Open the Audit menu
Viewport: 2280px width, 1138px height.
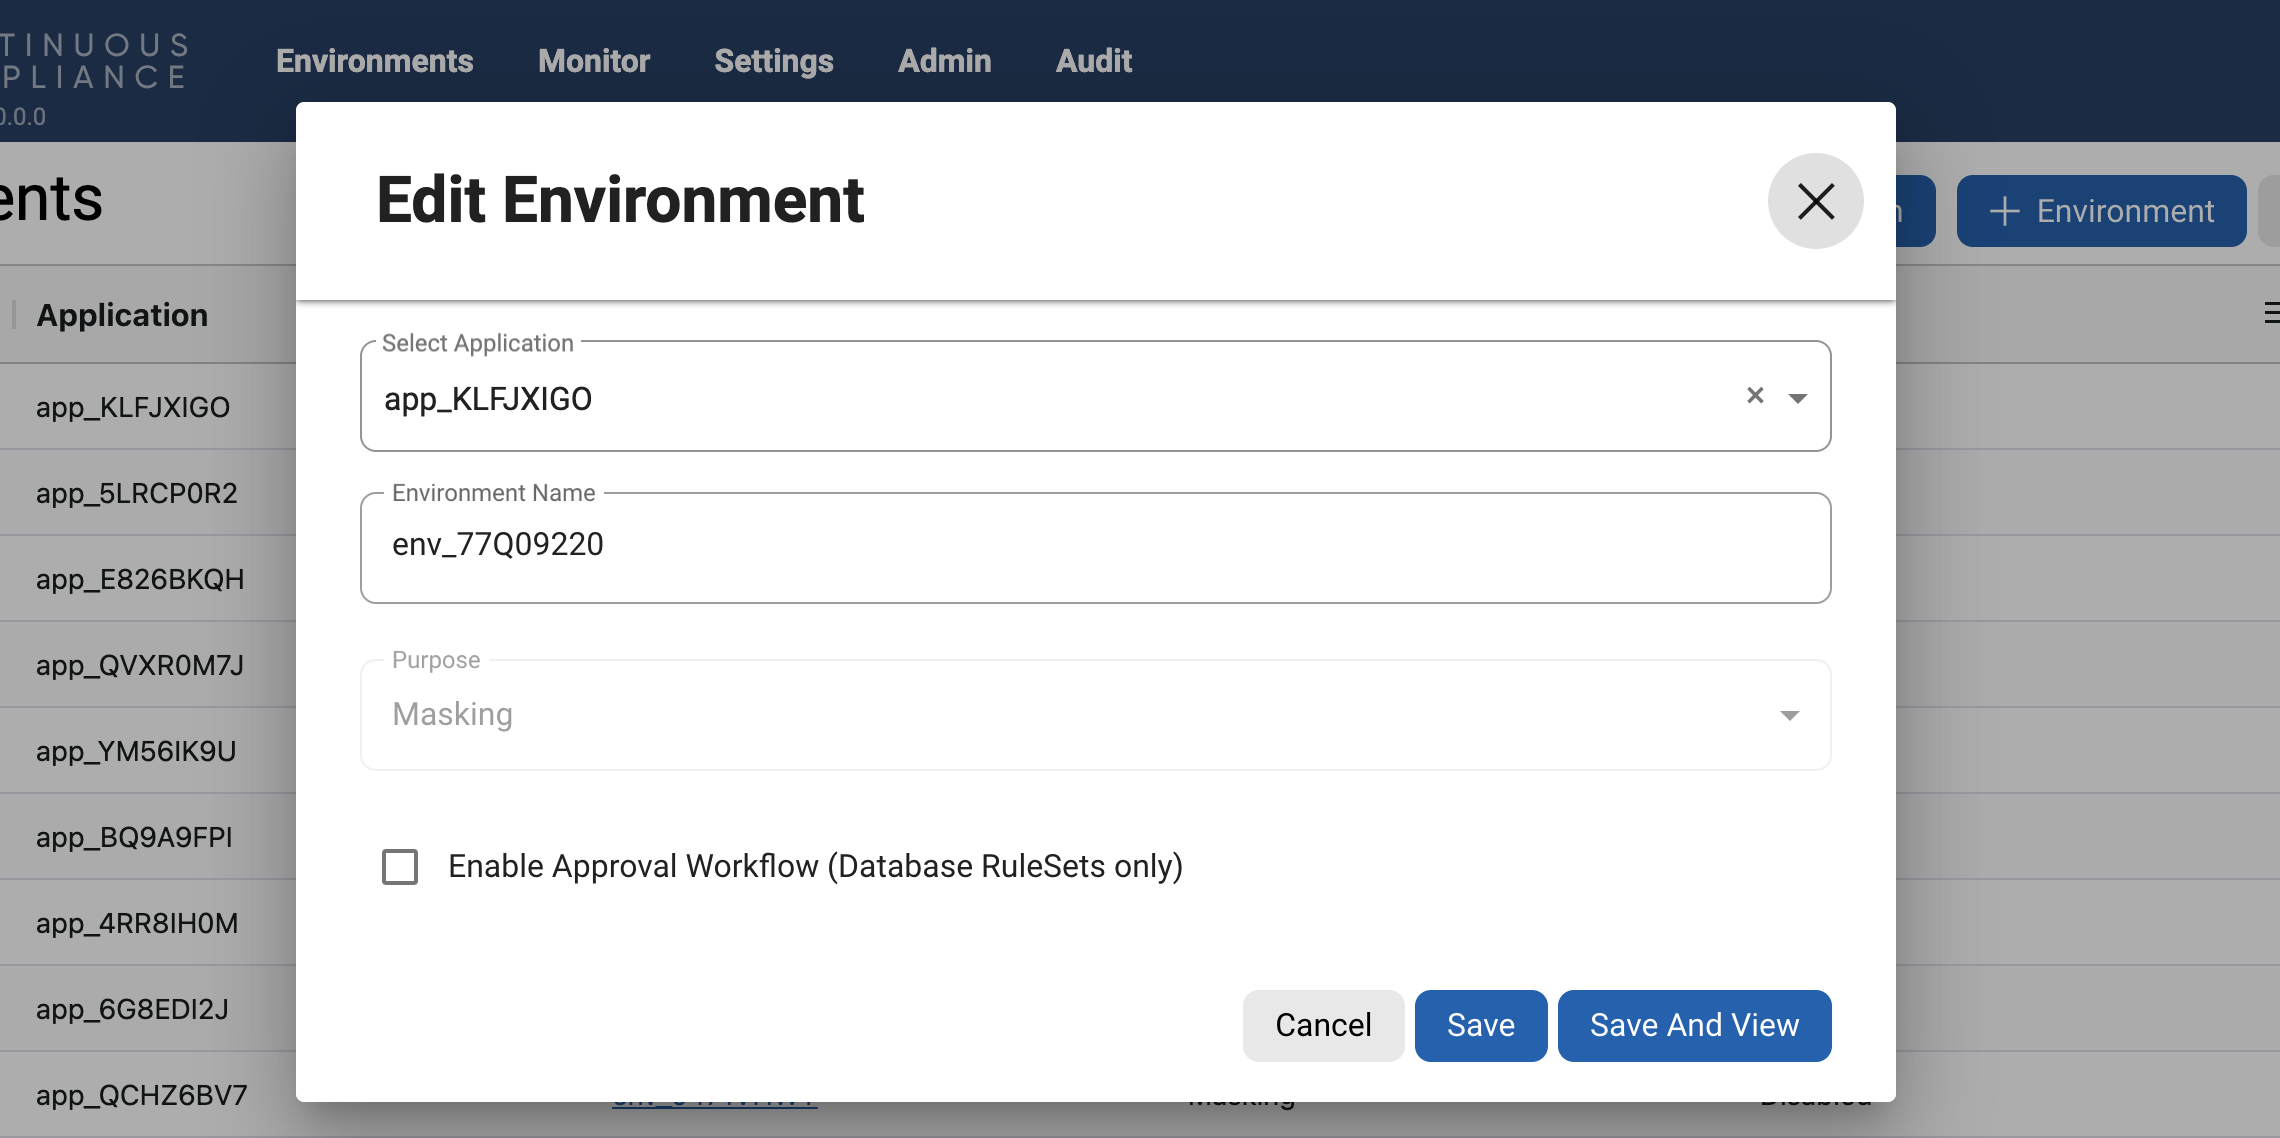[1093, 61]
